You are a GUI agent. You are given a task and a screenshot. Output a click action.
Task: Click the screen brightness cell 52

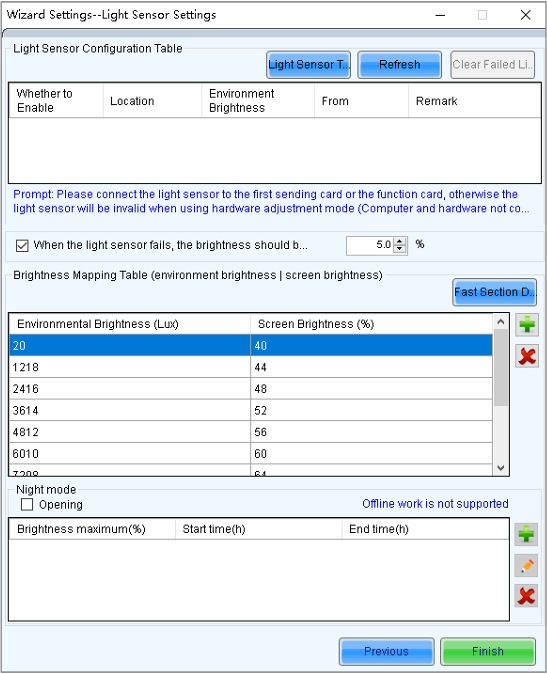(x=371, y=411)
